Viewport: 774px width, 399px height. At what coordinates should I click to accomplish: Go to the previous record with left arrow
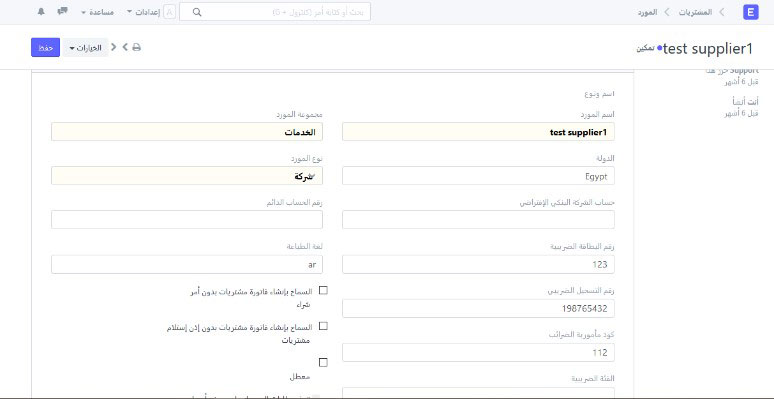114,47
